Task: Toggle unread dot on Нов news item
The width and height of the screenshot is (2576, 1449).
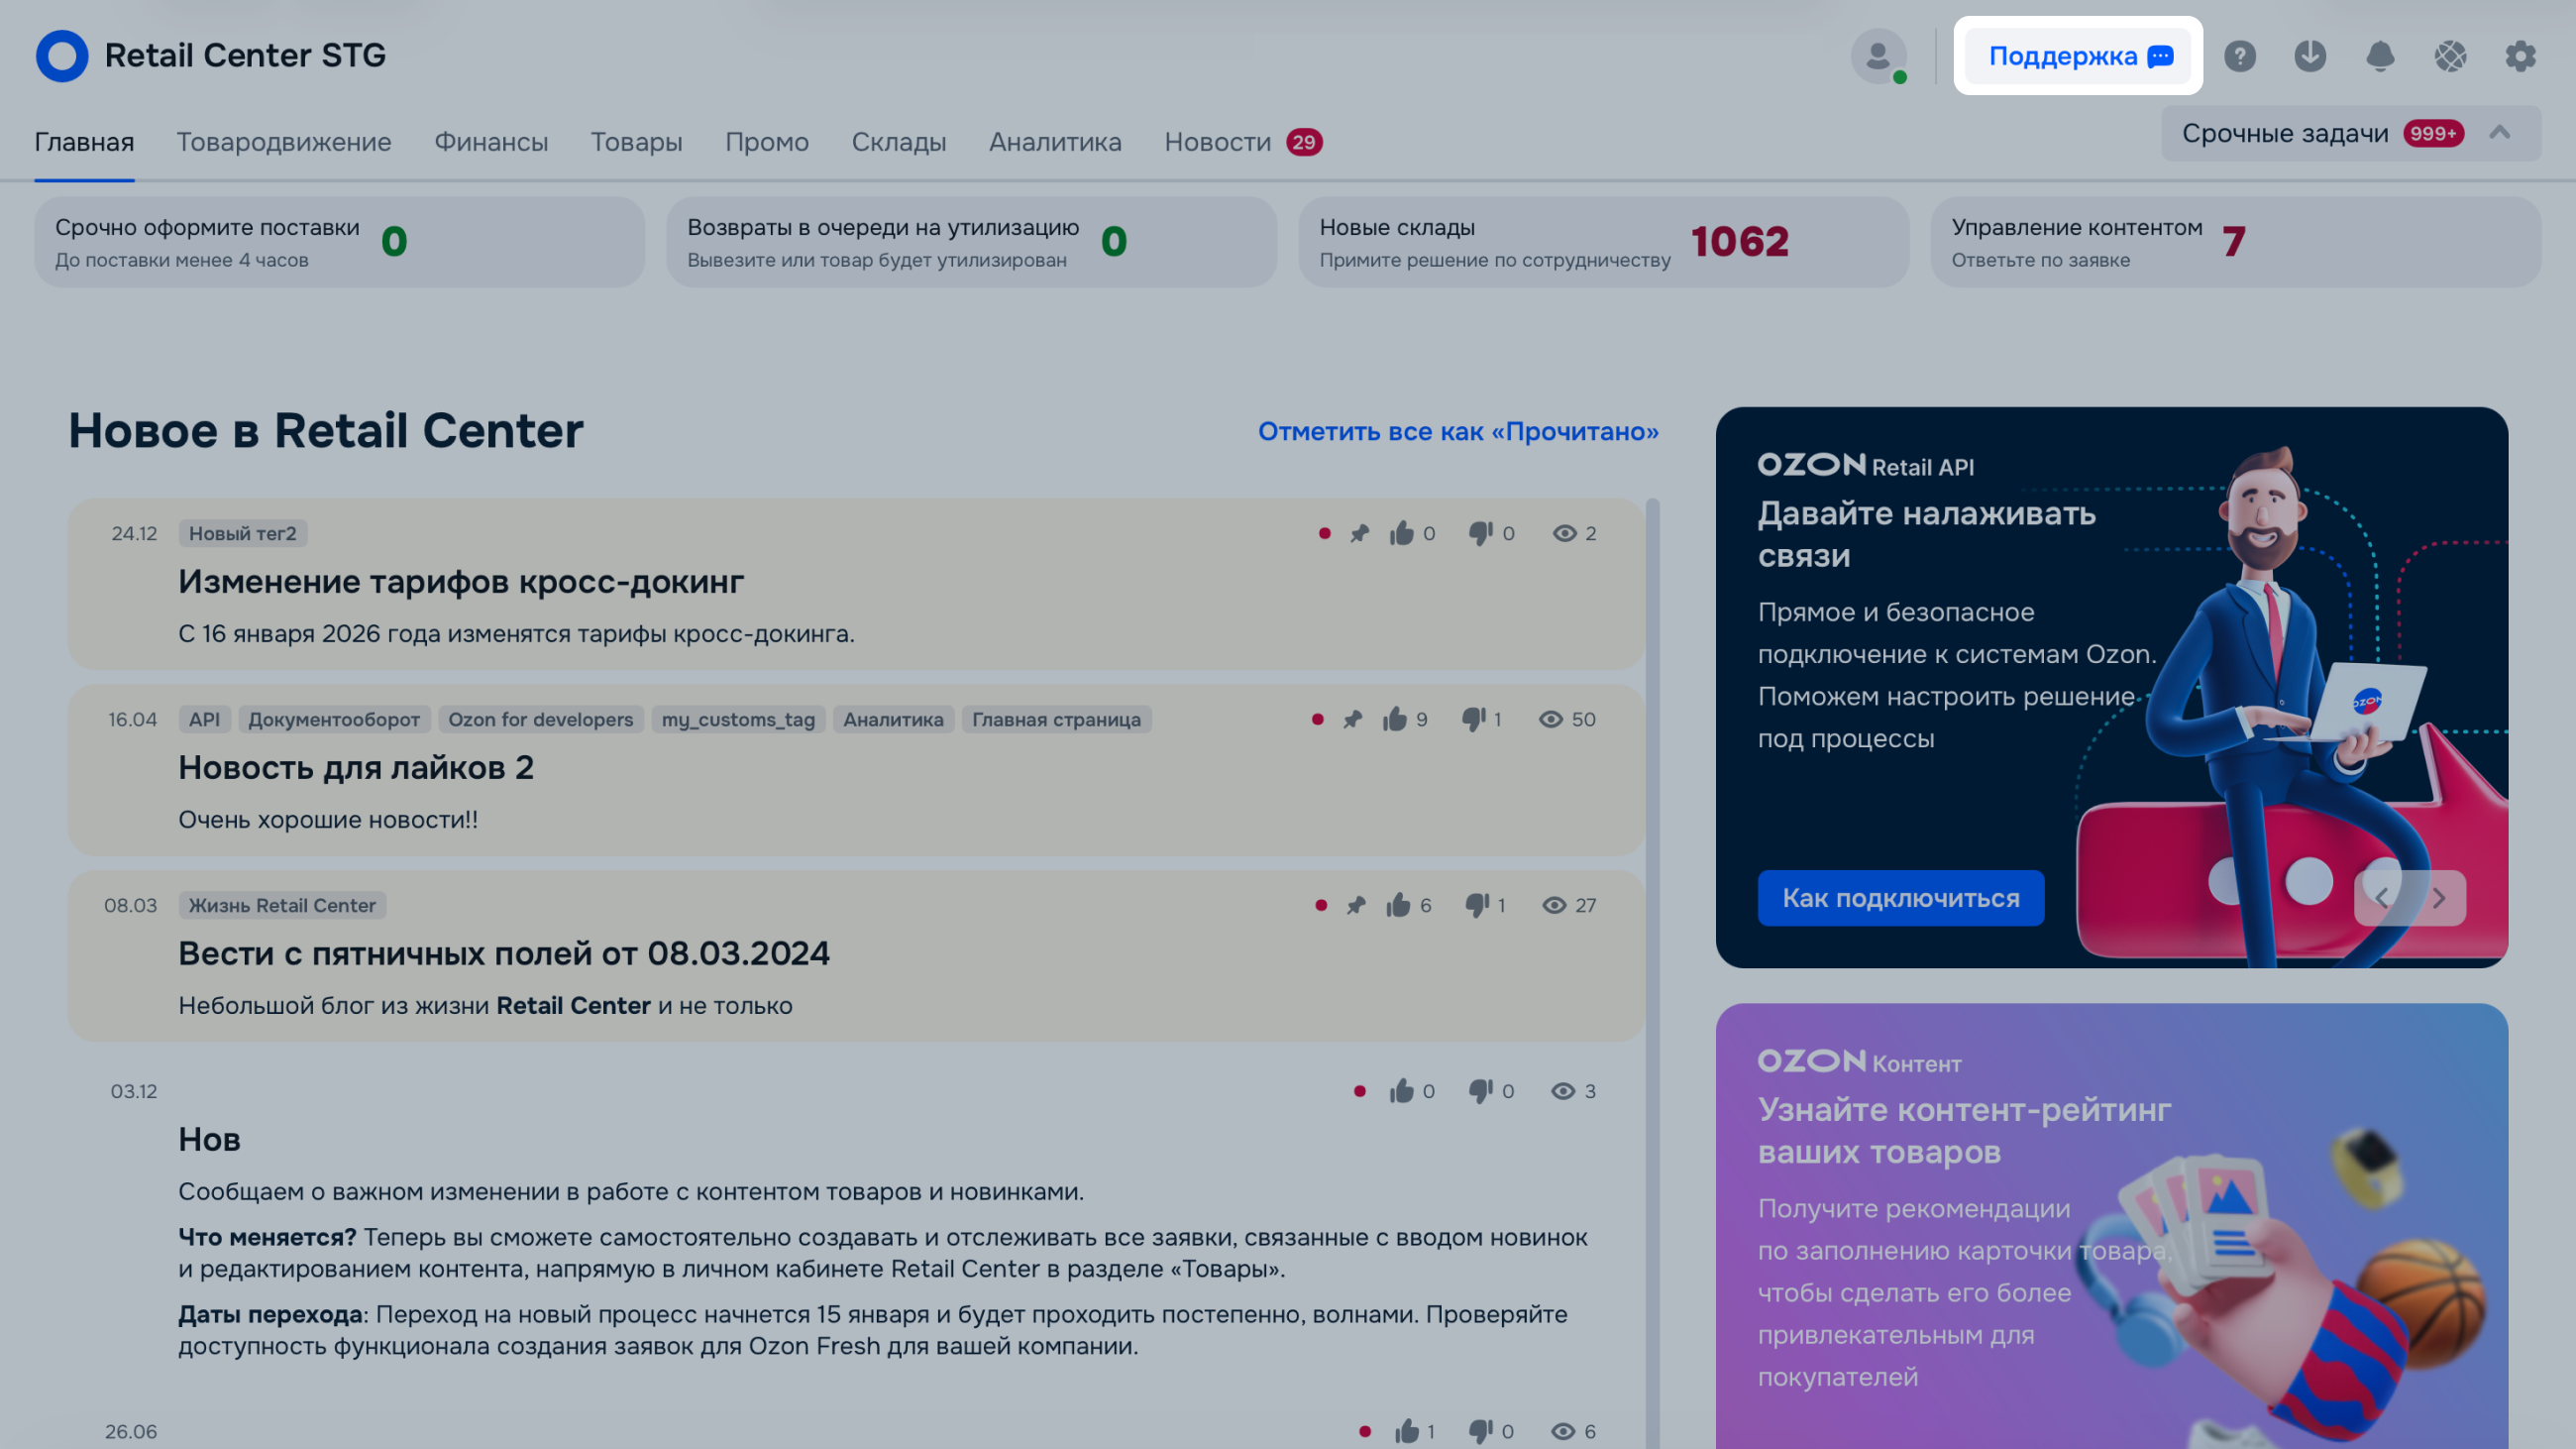Action: pyautogui.click(x=1360, y=1091)
